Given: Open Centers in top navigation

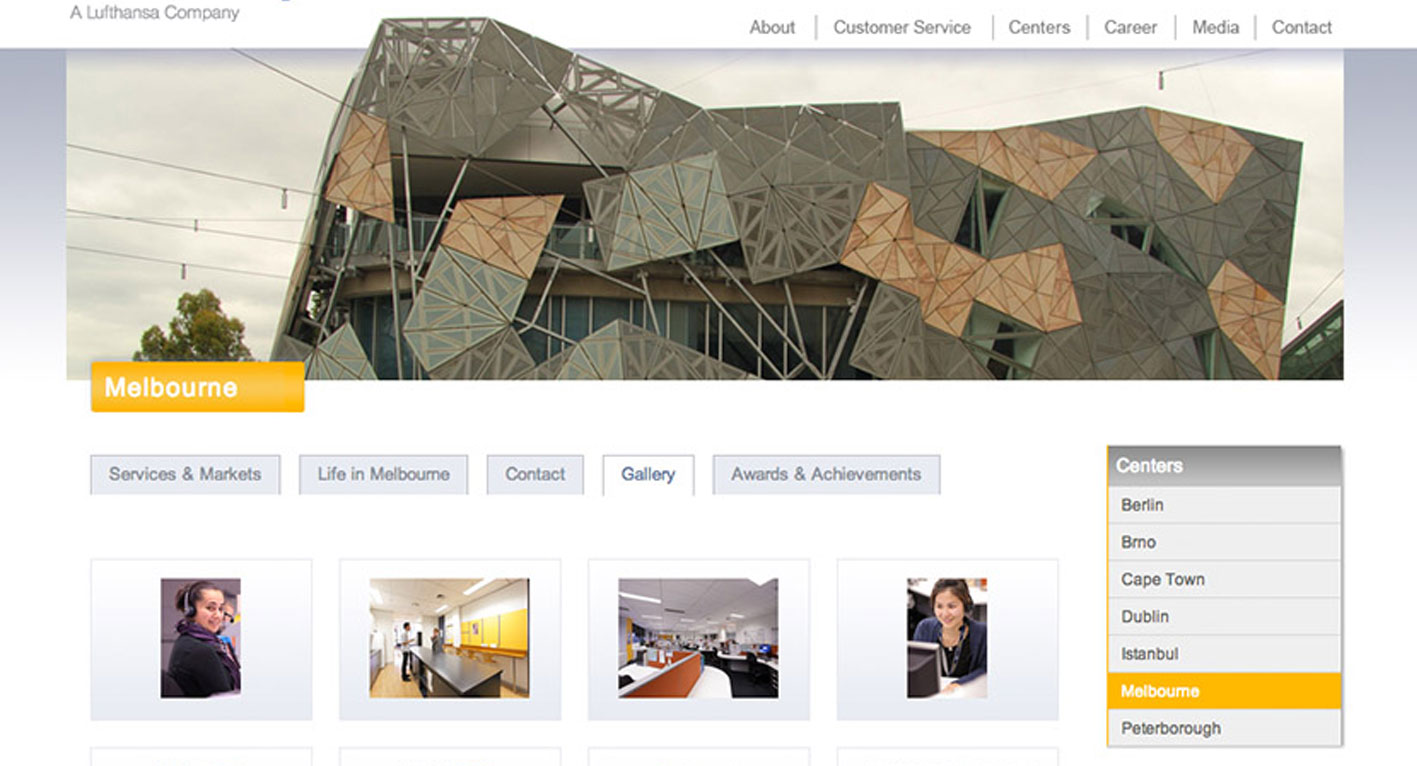Looking at the screenshot, I should pyautogui.click(x=1039, y=28).
